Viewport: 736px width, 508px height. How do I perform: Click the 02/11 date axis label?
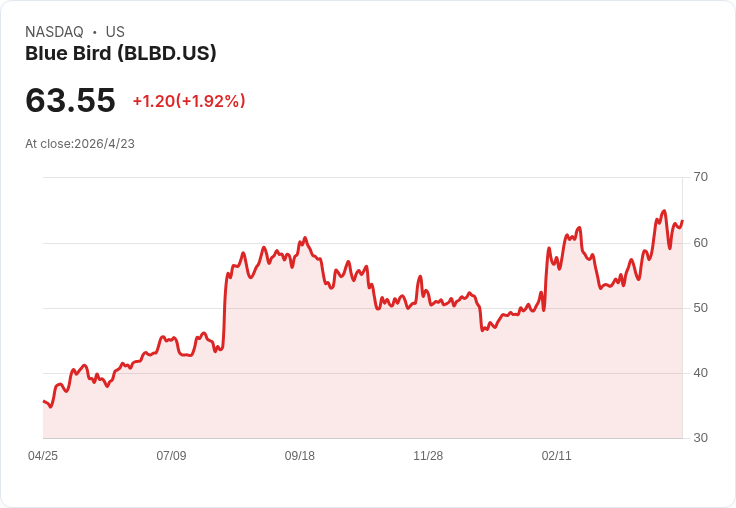556,456
